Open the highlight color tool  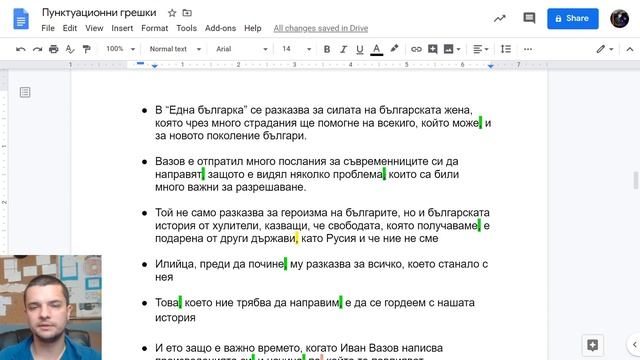point(394,49)
